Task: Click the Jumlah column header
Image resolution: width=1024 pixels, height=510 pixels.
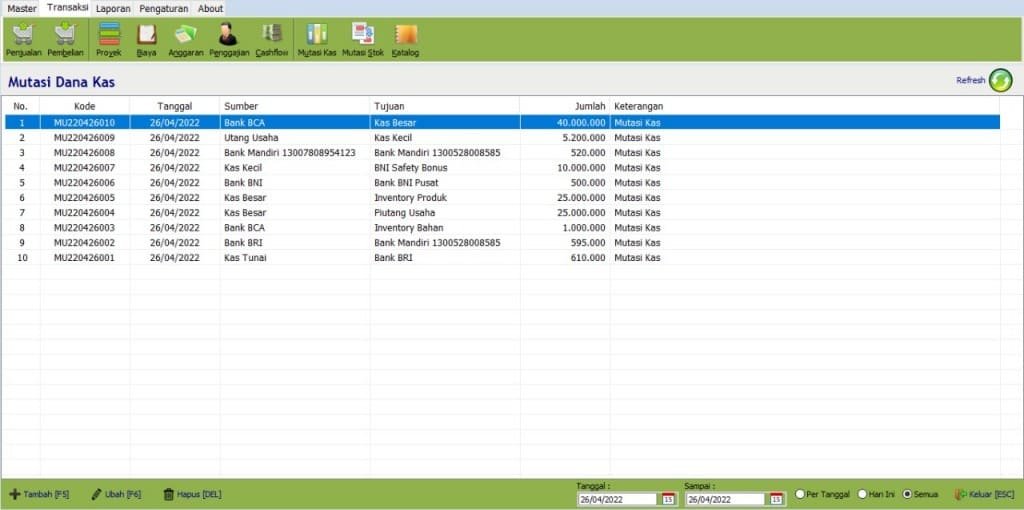Action: (565, 106)
